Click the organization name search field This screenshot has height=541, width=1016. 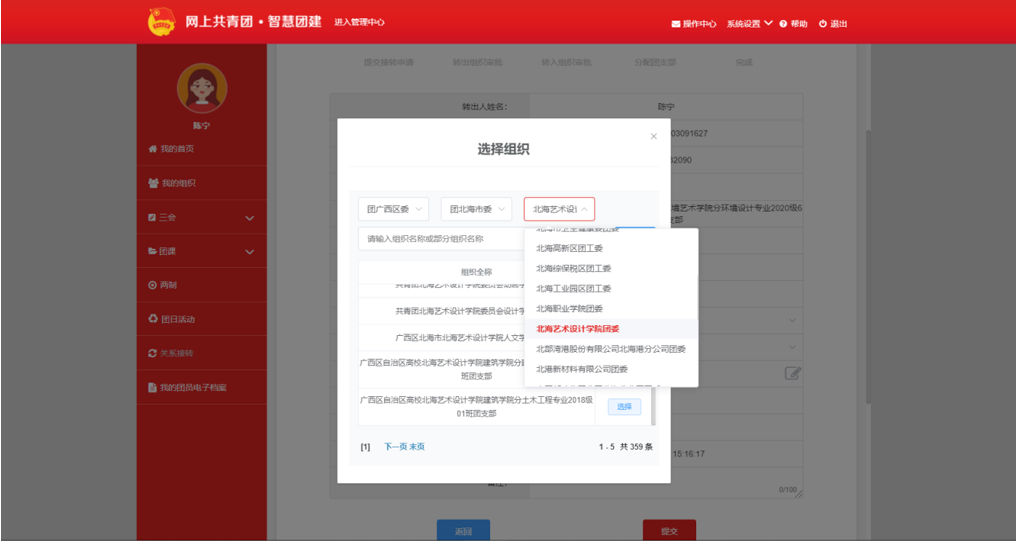[x=440, y=239]
